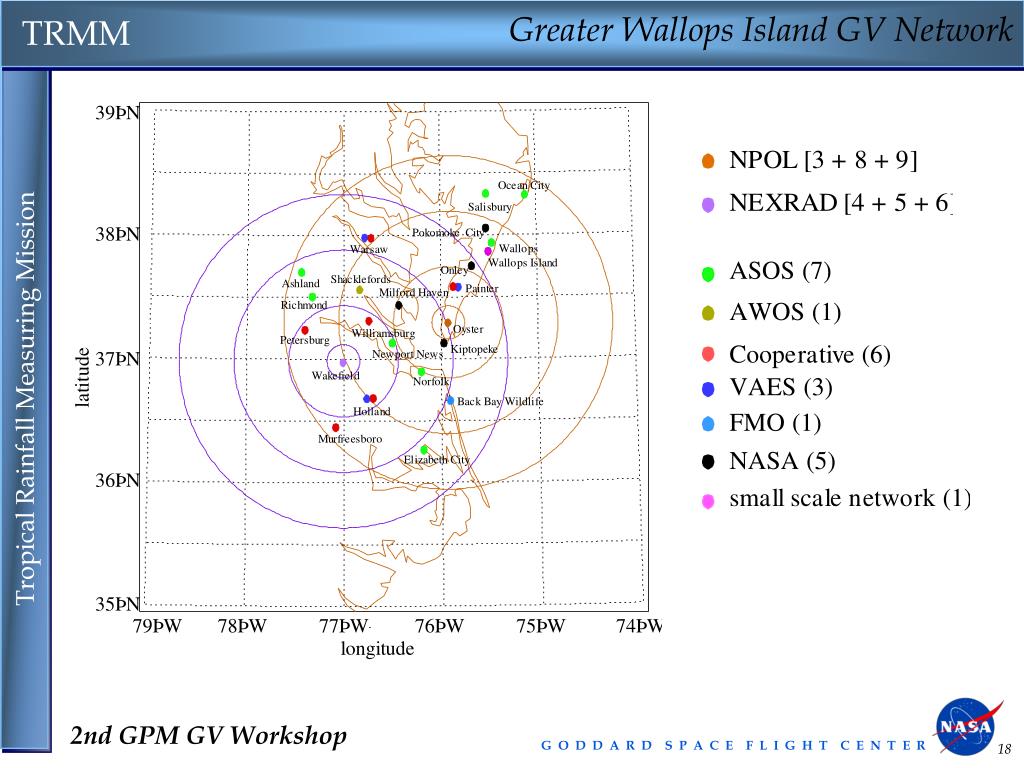Click the black NASA legend dot
Screen dimensions: 1024x768
click(x=708, y=462)
